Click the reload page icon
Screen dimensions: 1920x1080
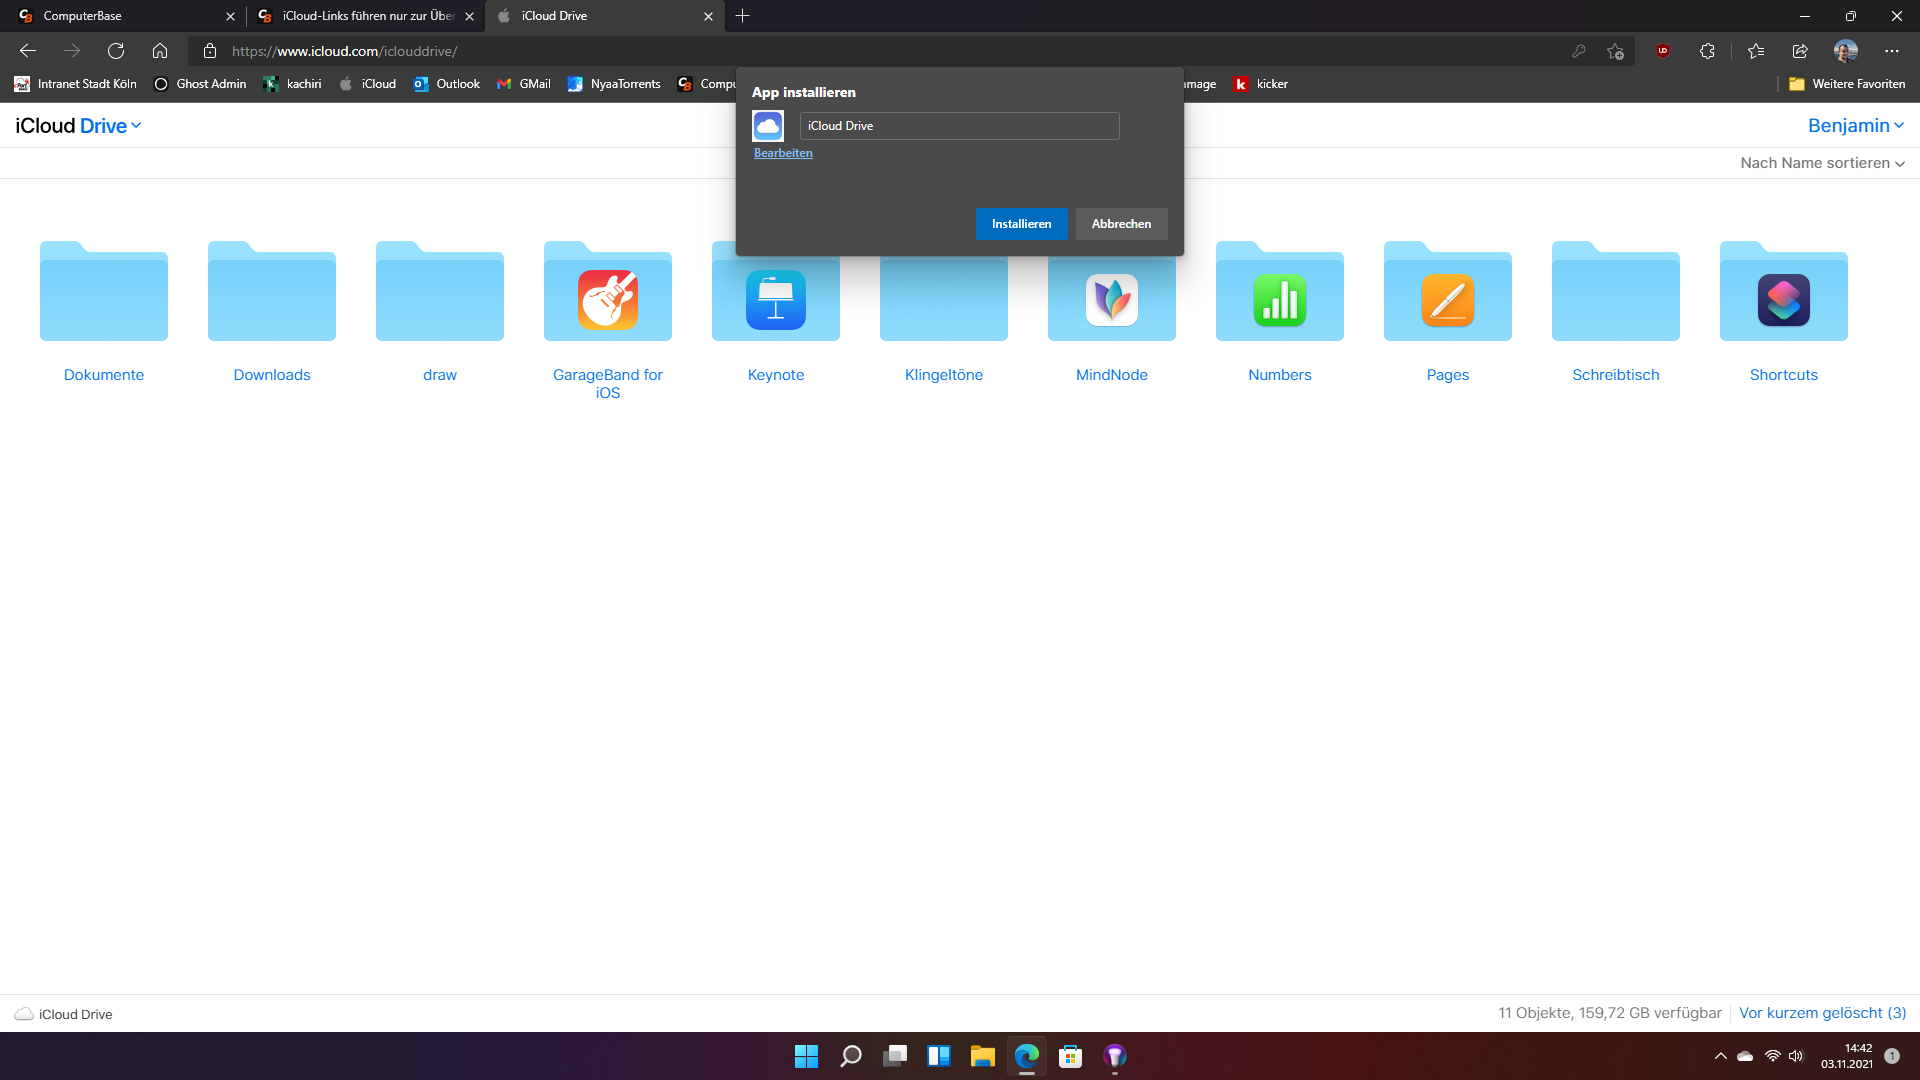(116, 51)
